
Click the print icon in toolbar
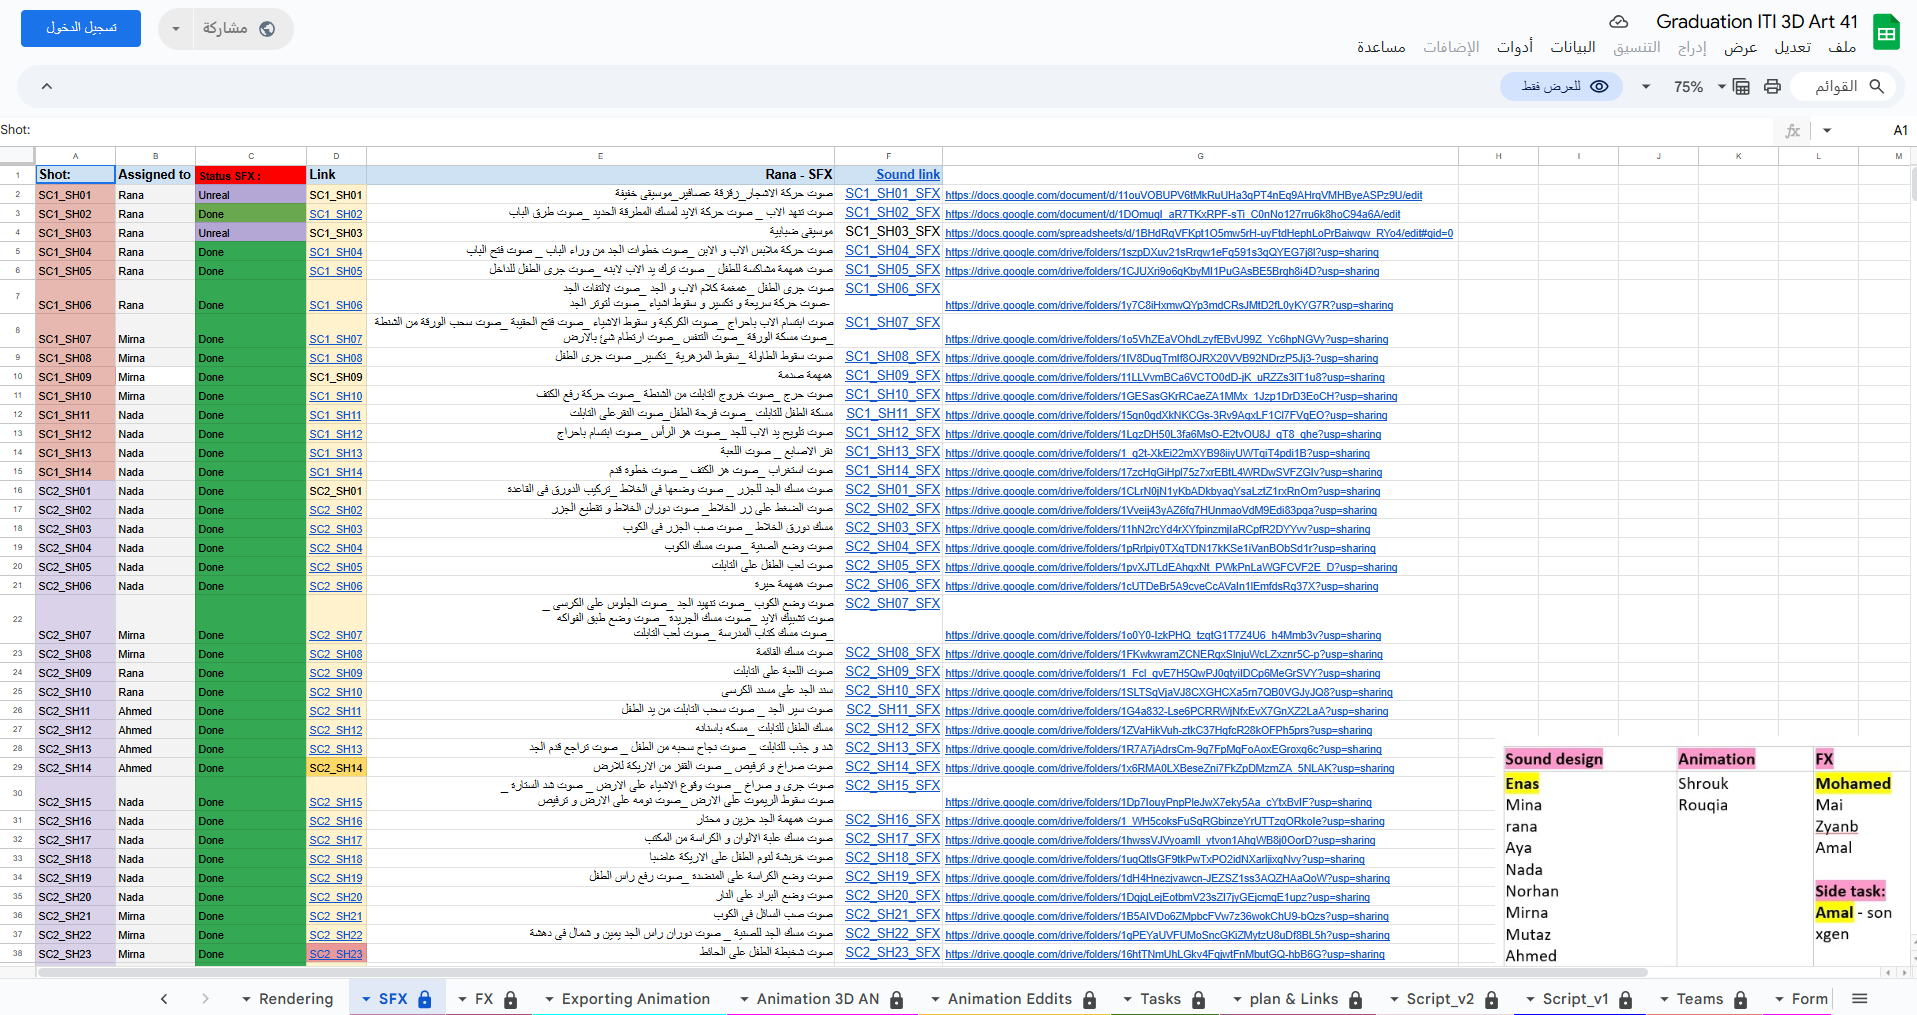pos(1772,87)
